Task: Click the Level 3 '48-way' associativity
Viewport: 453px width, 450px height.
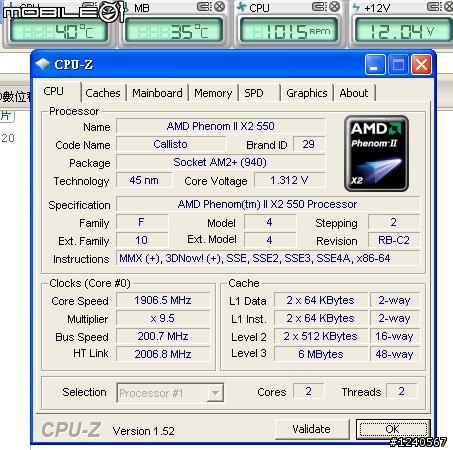Action: point(395,354)
